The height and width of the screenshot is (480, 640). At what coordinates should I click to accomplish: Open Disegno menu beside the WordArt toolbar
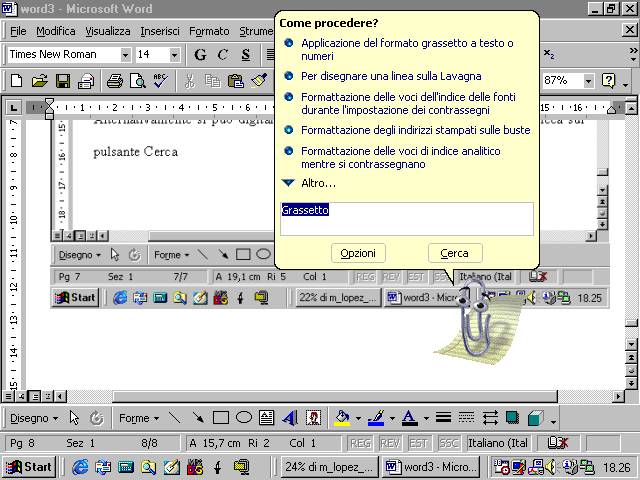(34, 418)
